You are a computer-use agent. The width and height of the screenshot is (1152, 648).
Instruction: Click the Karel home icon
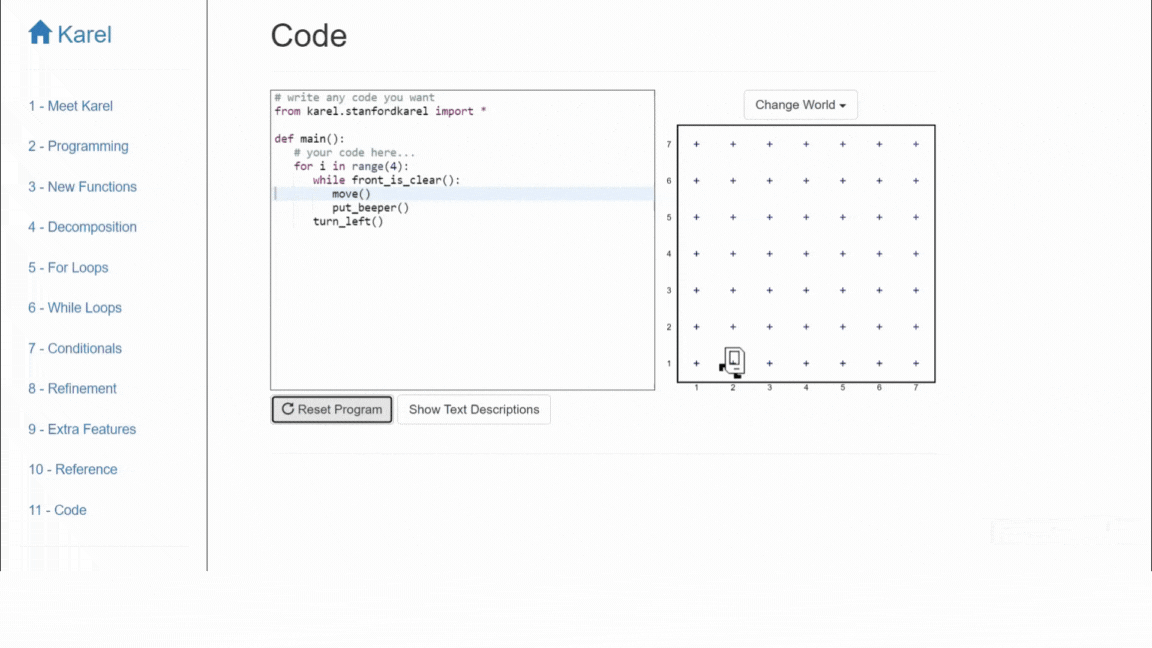click(x=40, y=33)
